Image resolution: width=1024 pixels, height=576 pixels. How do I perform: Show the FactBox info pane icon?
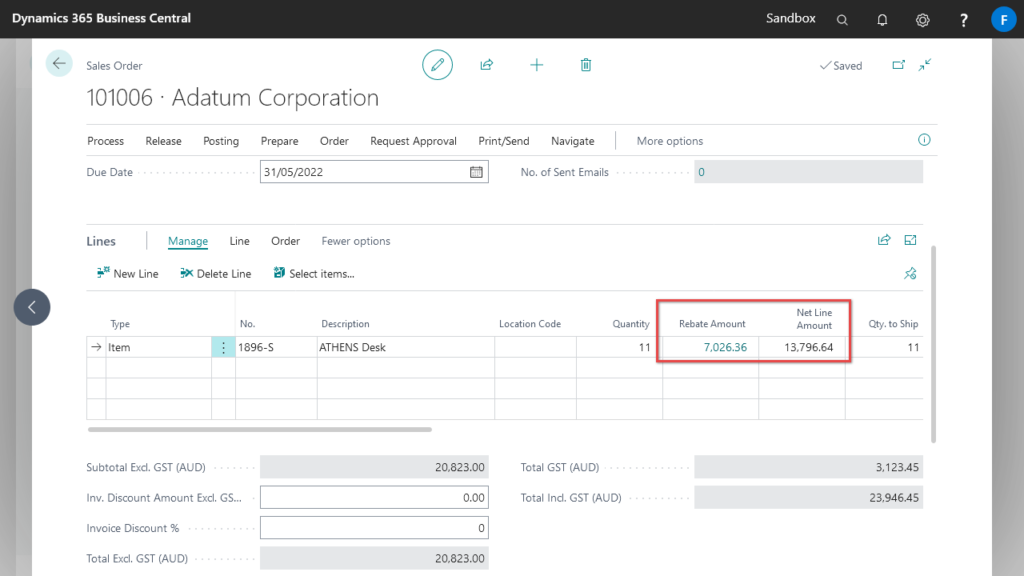(x=924, y=140)
